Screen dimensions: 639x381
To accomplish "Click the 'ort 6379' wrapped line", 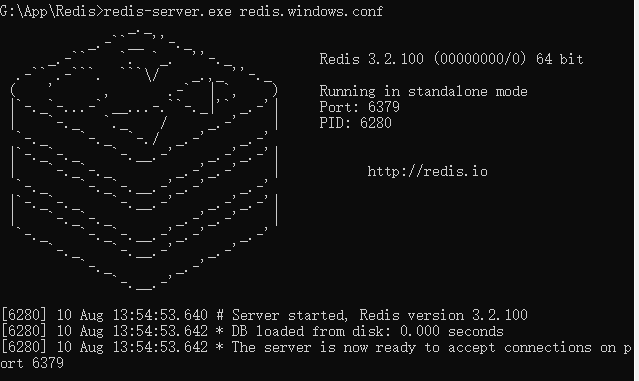I will click(32, 363).
